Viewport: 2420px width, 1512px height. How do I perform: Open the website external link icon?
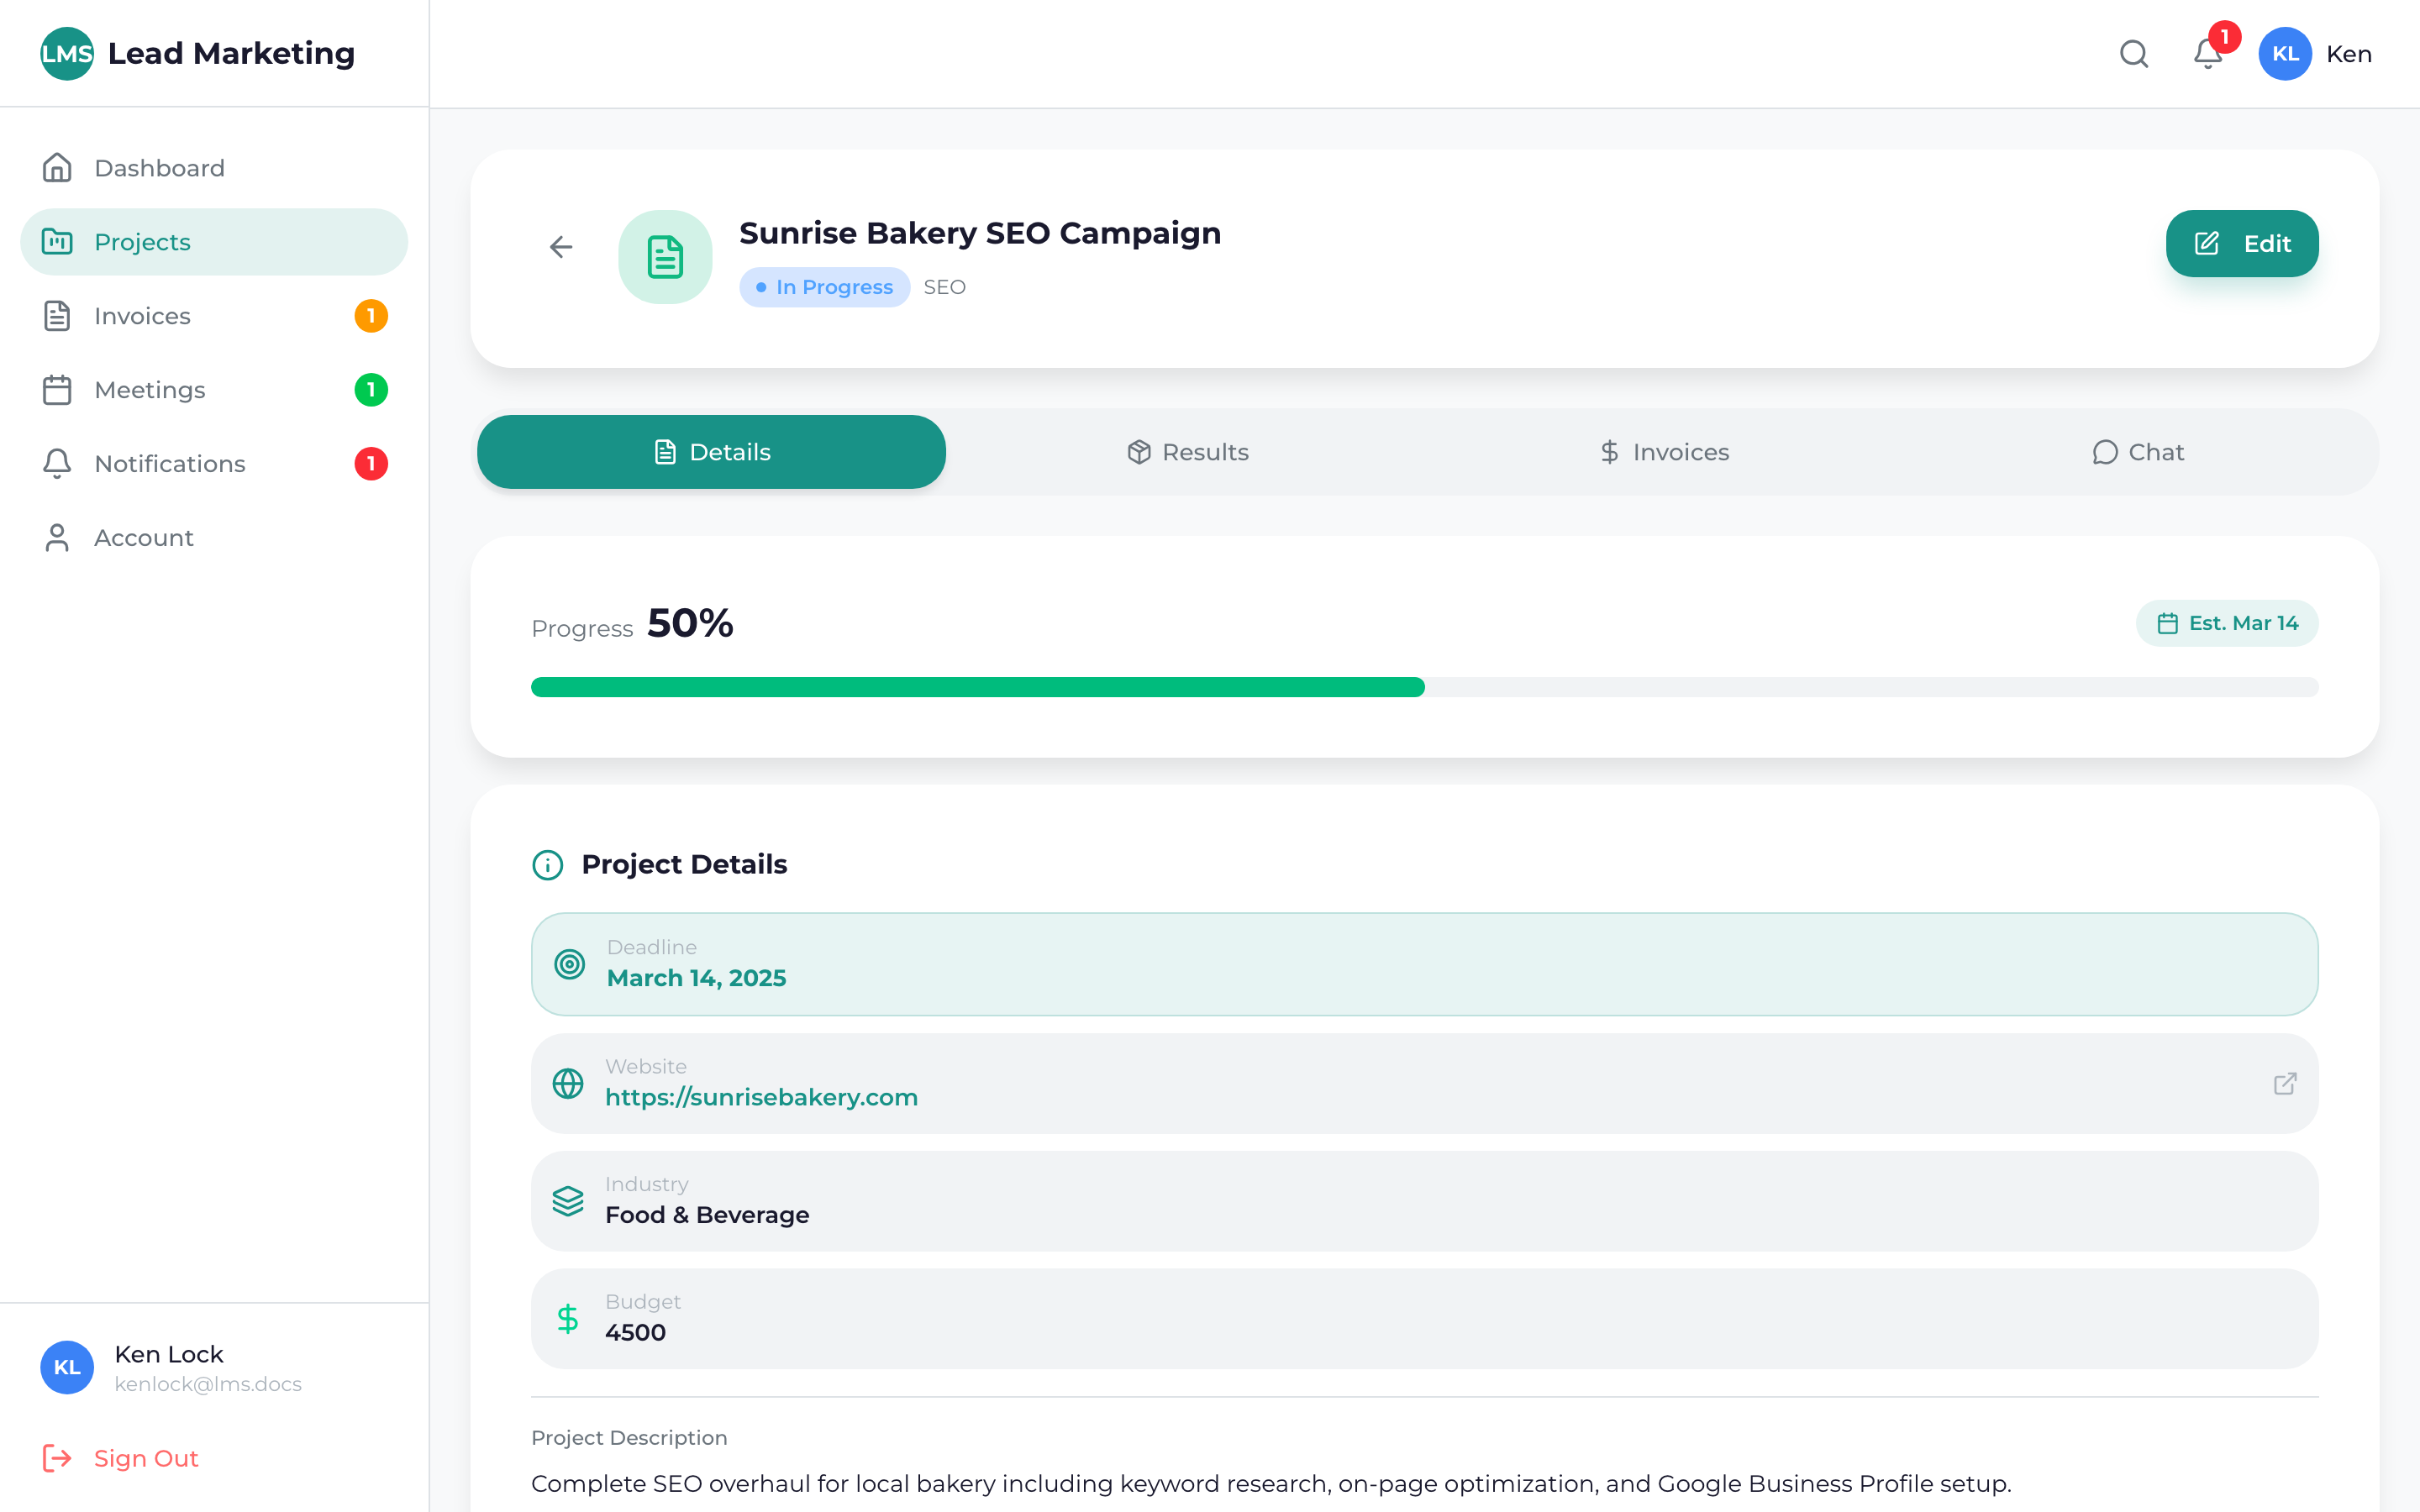2285,1083
